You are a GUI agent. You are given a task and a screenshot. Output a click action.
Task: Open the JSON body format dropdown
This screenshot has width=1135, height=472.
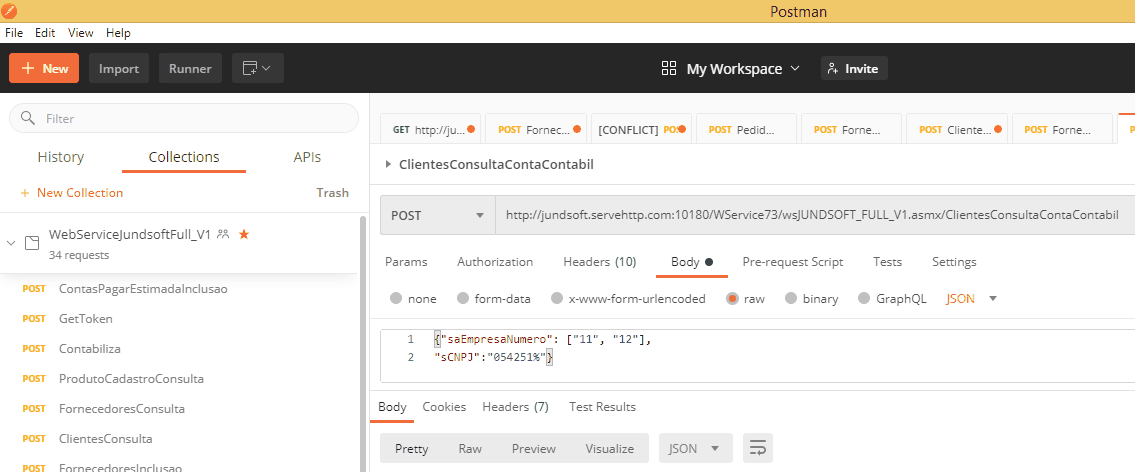tap(971, 298)
